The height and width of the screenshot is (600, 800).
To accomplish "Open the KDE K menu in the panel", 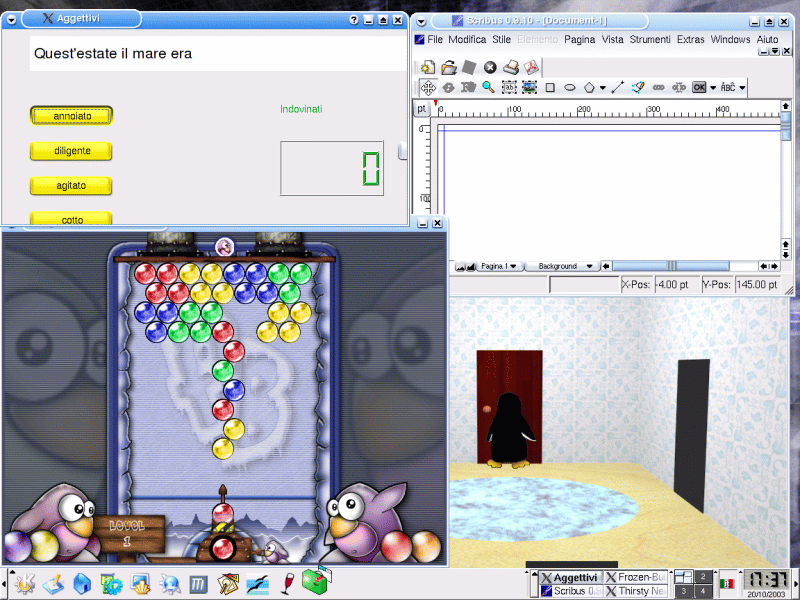I will click(25, 584).
